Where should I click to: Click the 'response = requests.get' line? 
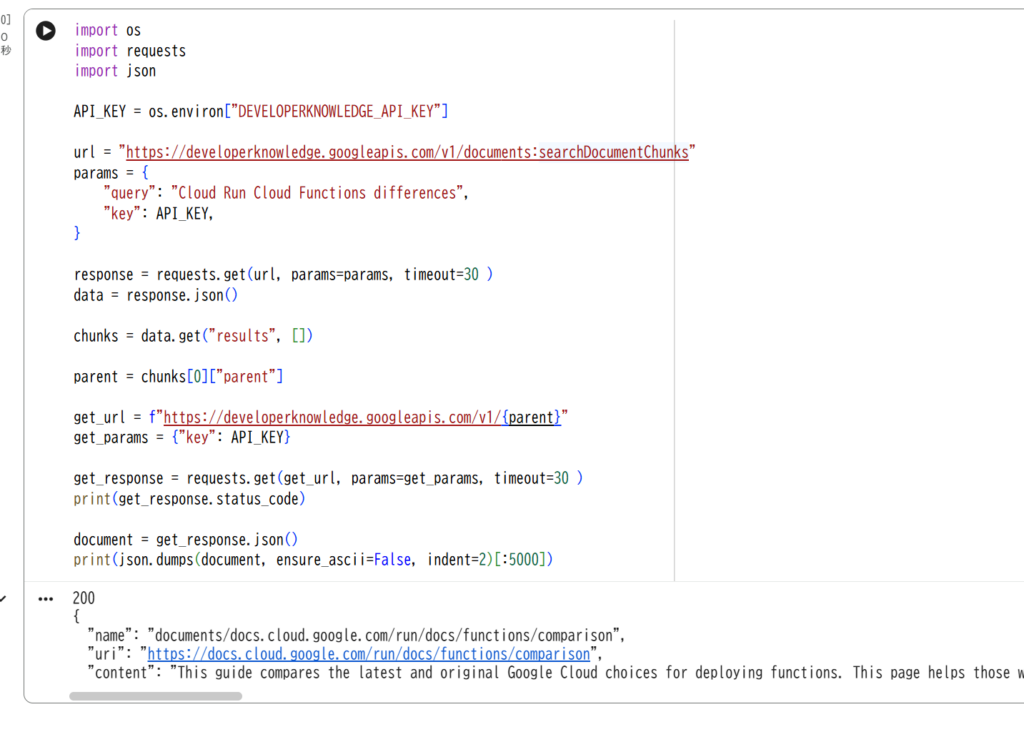click(283, 275)
